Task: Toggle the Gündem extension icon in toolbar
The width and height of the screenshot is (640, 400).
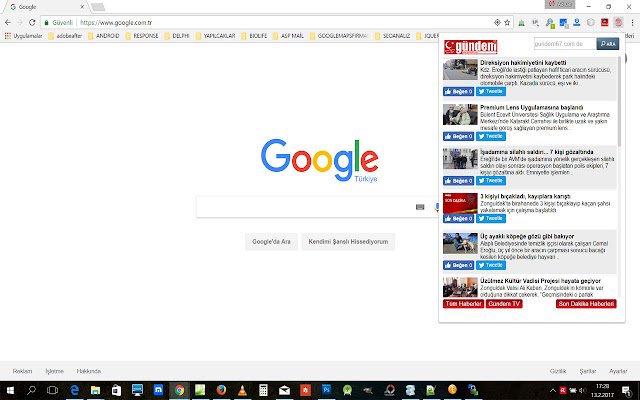Action: tap(618, 22)
